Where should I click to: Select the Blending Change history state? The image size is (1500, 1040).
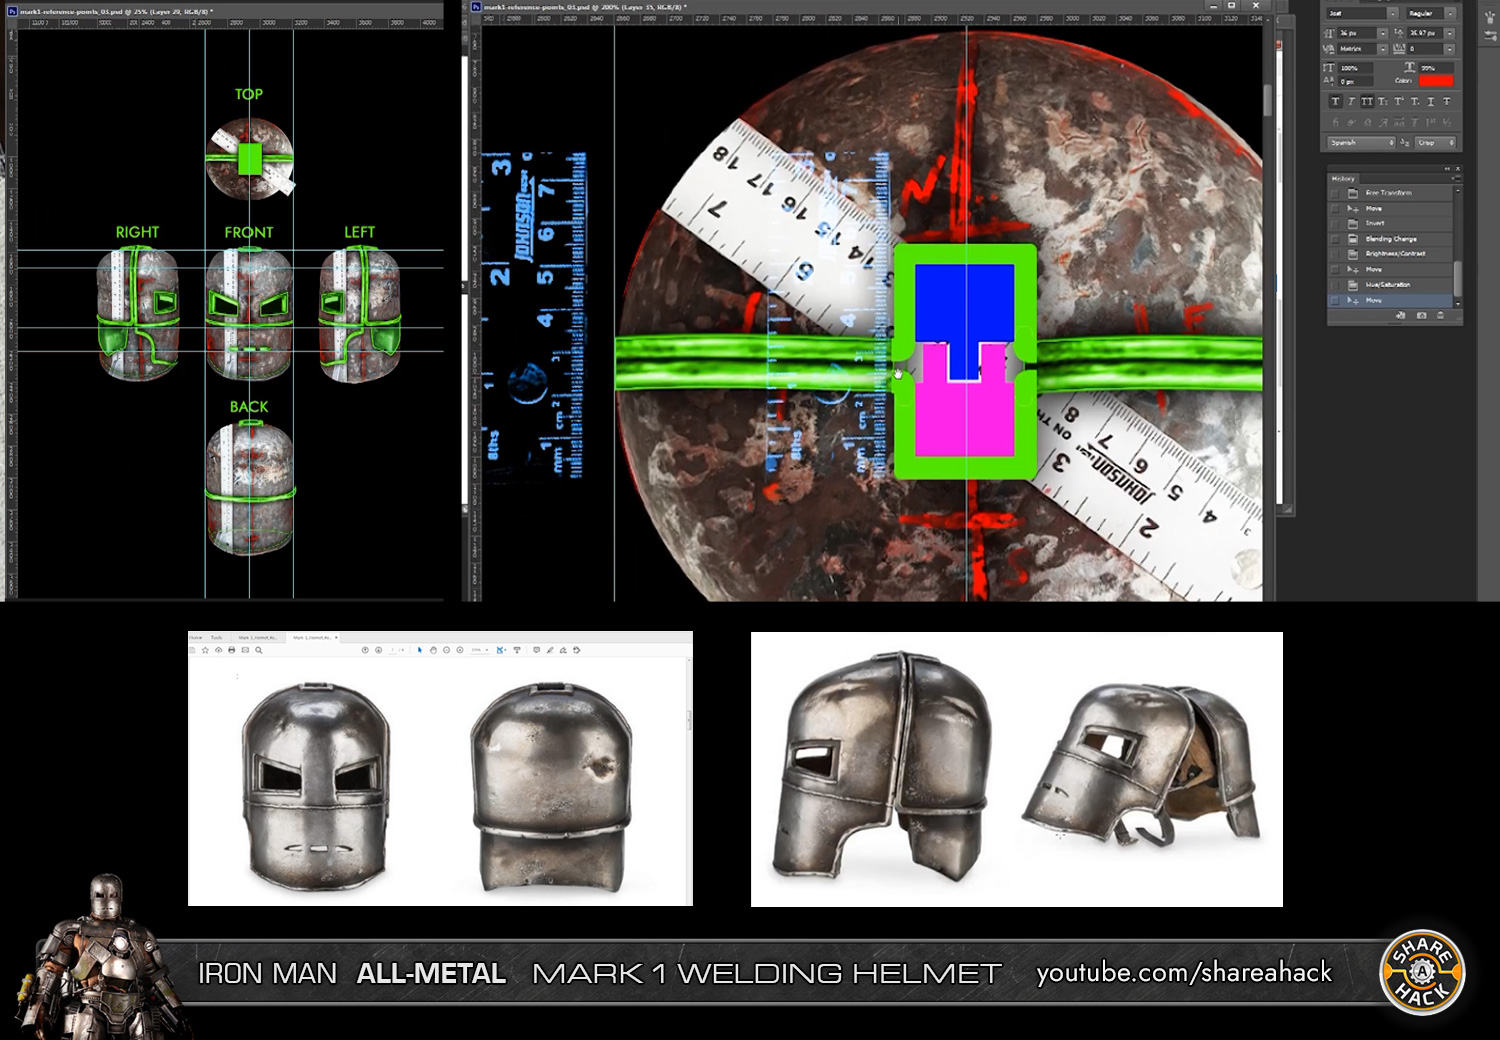pos(1390,239)
